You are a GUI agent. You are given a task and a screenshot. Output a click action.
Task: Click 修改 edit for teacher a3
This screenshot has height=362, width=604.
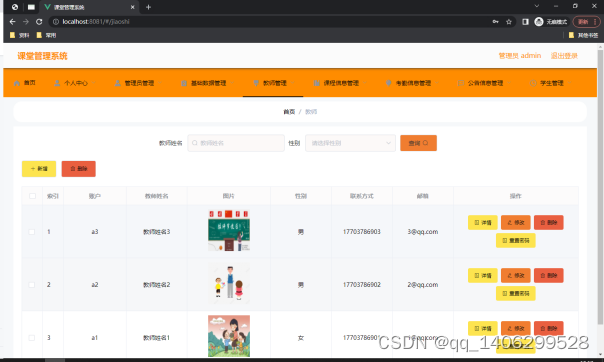[x=516, y=223]
